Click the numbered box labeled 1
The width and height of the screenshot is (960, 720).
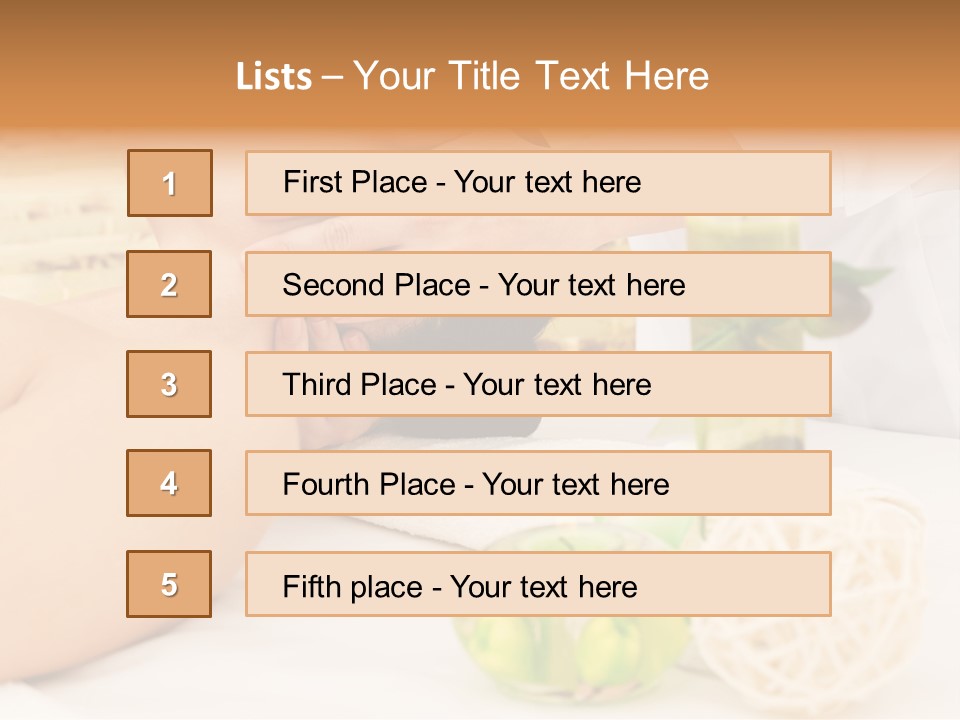click(170, 183)
